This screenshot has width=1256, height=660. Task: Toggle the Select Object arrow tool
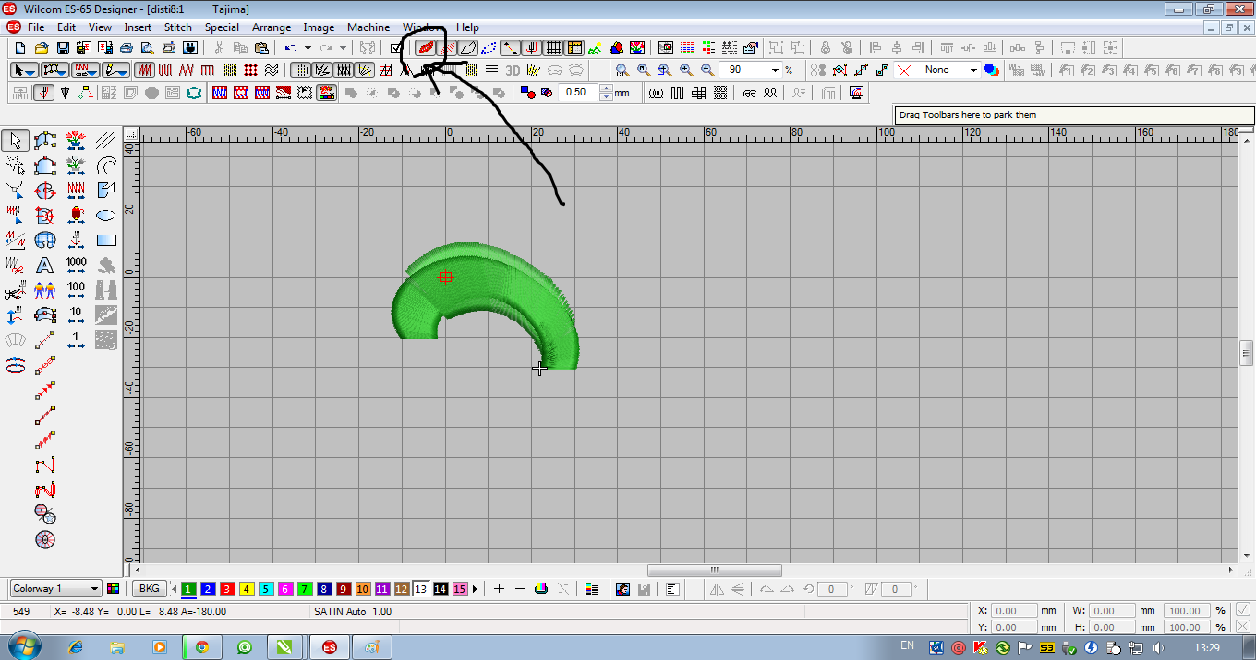(15, 140)
